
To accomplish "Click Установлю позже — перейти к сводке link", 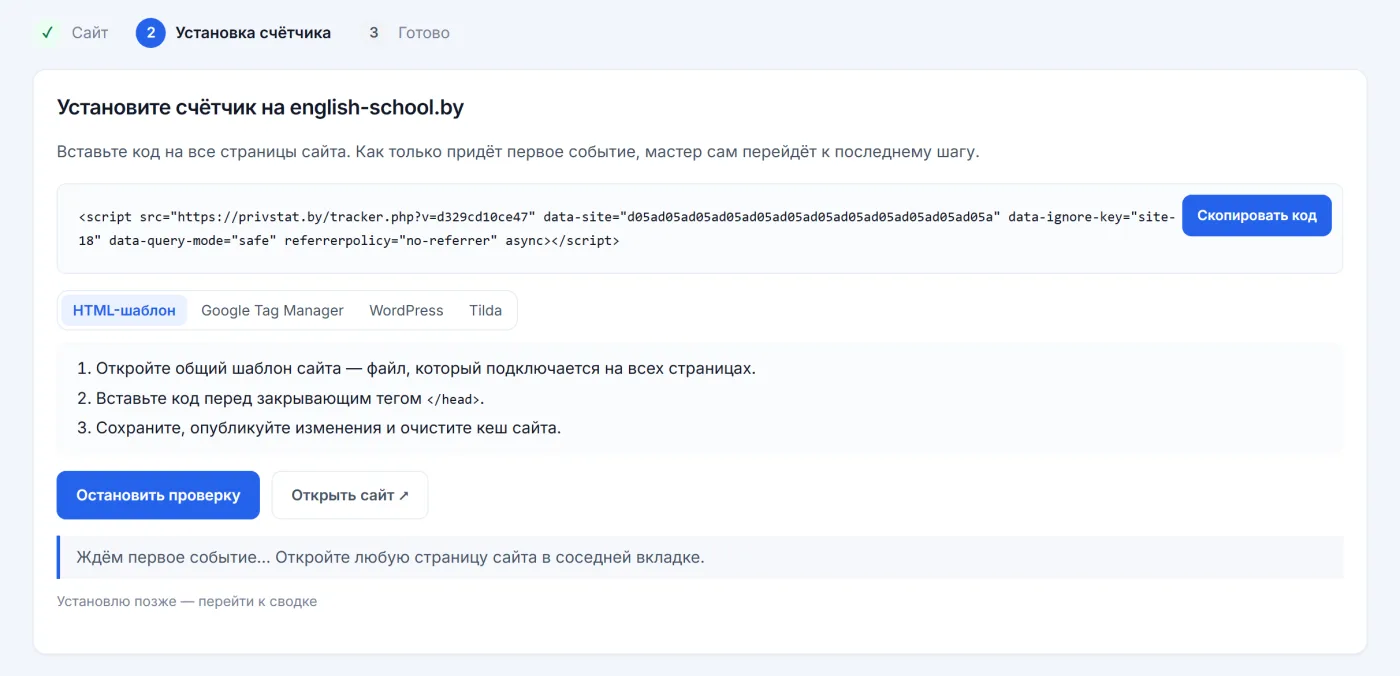I will click(187, 601).
